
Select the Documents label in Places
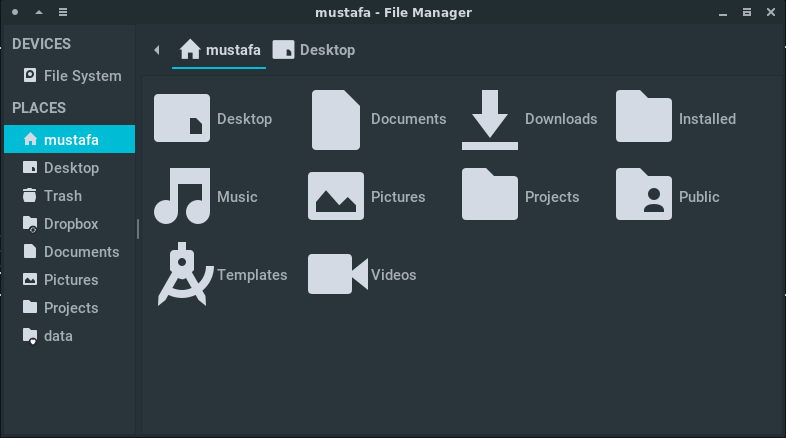click(82, 252)
